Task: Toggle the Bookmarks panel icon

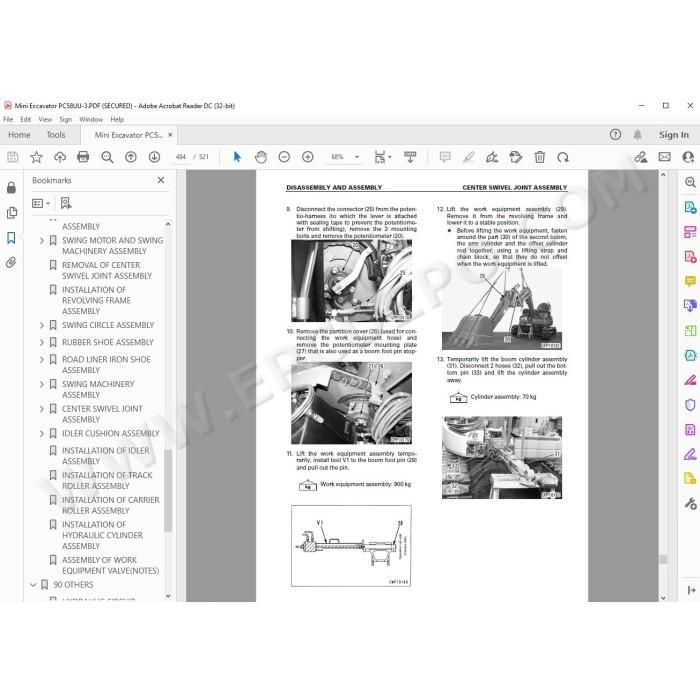Action: [12, 238]
